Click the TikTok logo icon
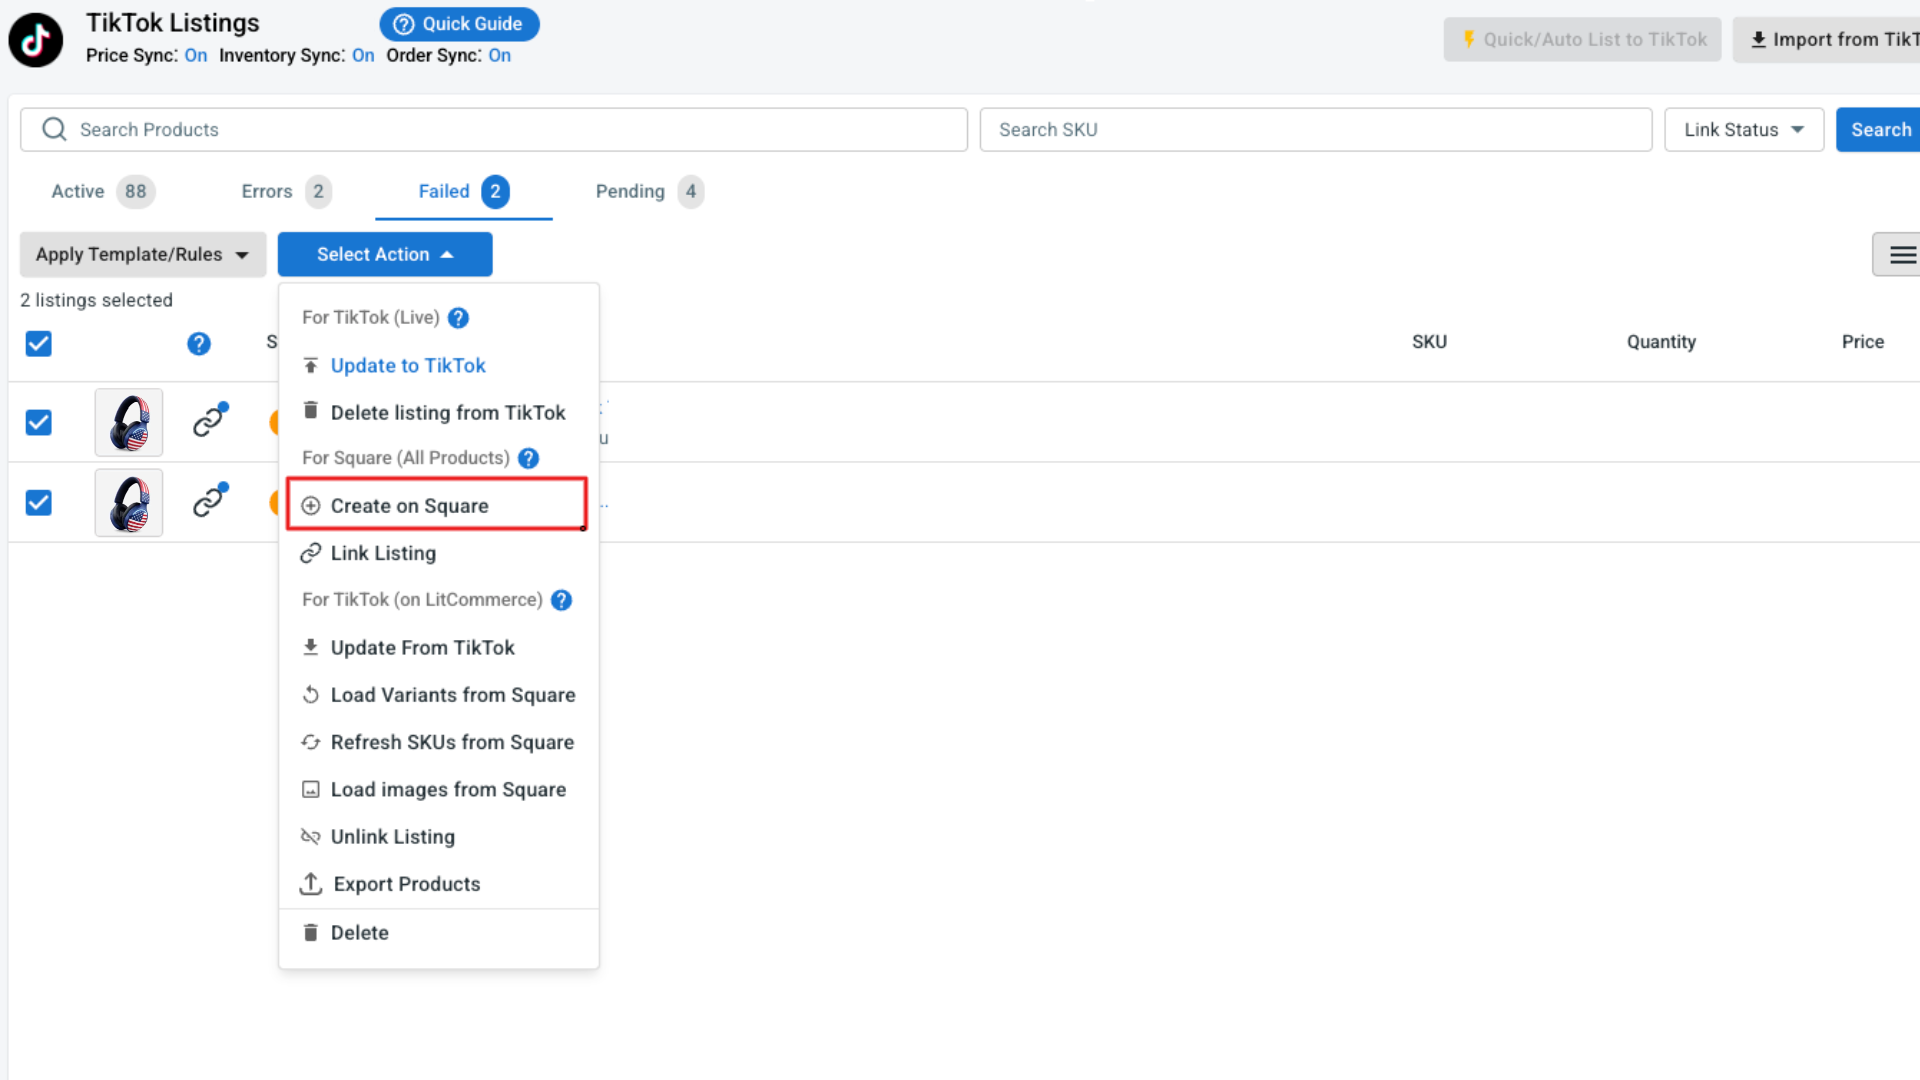This screenshot has width=1920, height=1080. pos(36,40)
